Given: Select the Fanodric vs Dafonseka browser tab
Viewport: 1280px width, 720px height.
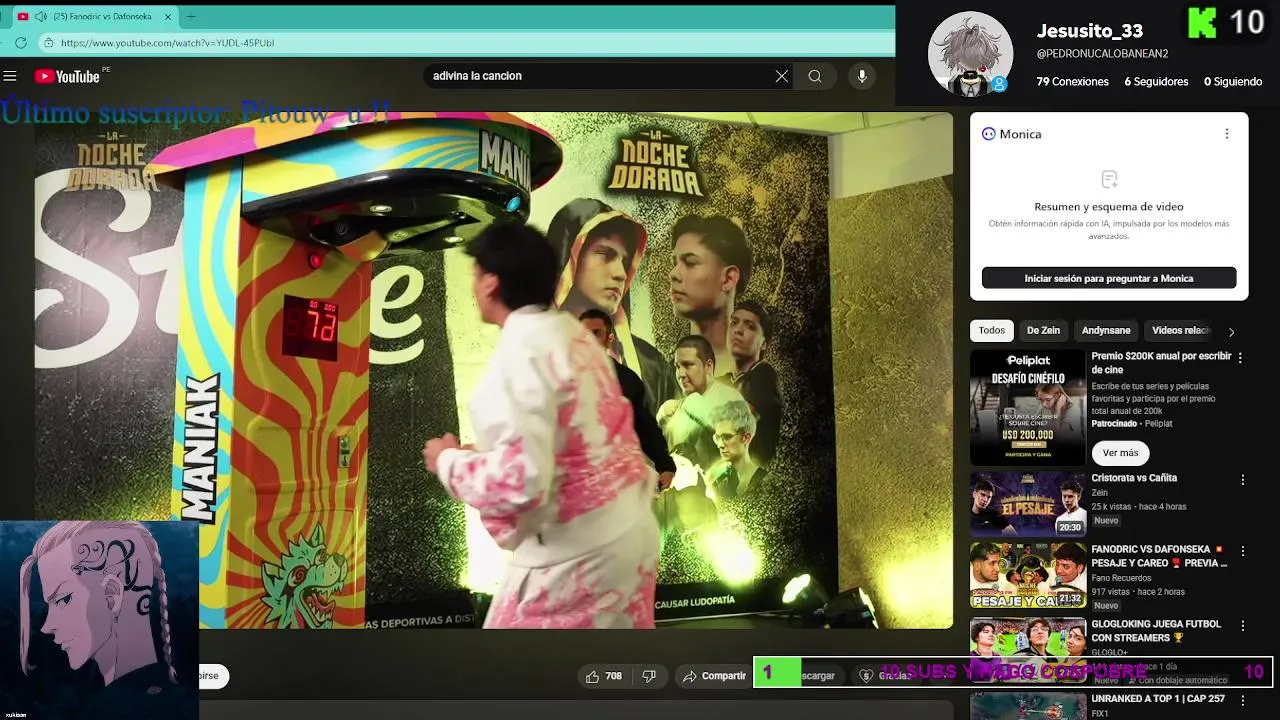Looking at the screenshot, I should (96, 17).
